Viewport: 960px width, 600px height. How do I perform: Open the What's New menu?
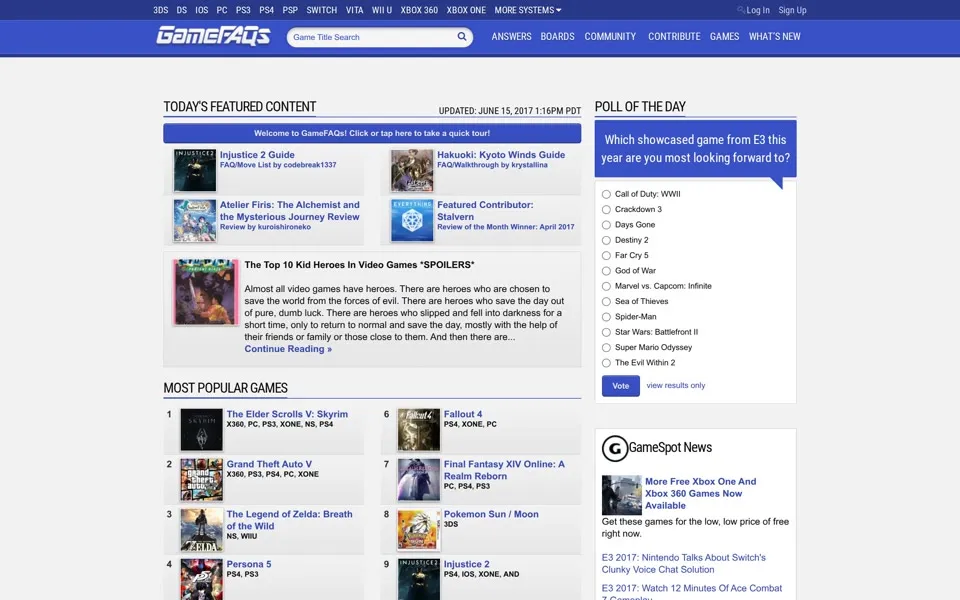pyautogui.click(x=774, y=37)
